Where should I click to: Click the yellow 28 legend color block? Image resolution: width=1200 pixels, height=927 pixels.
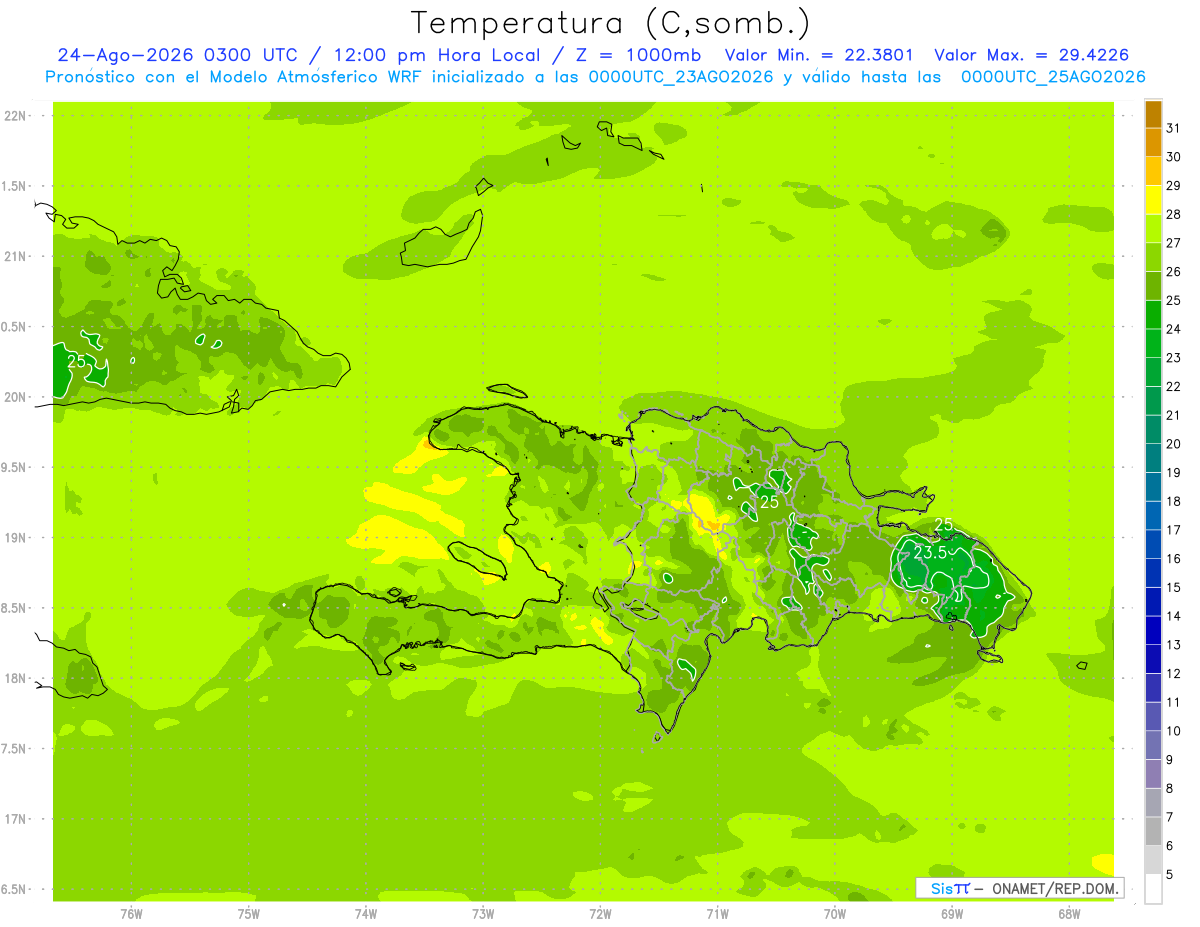1153,201
